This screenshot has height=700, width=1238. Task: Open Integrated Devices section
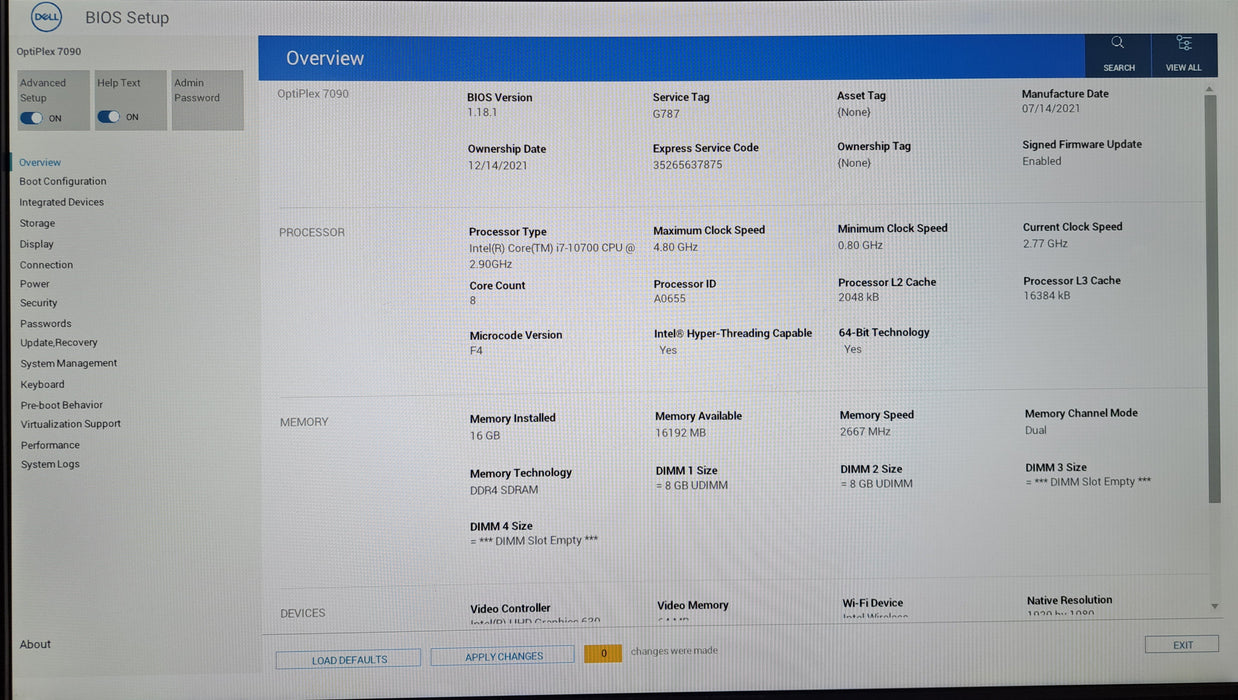[62, 202]
